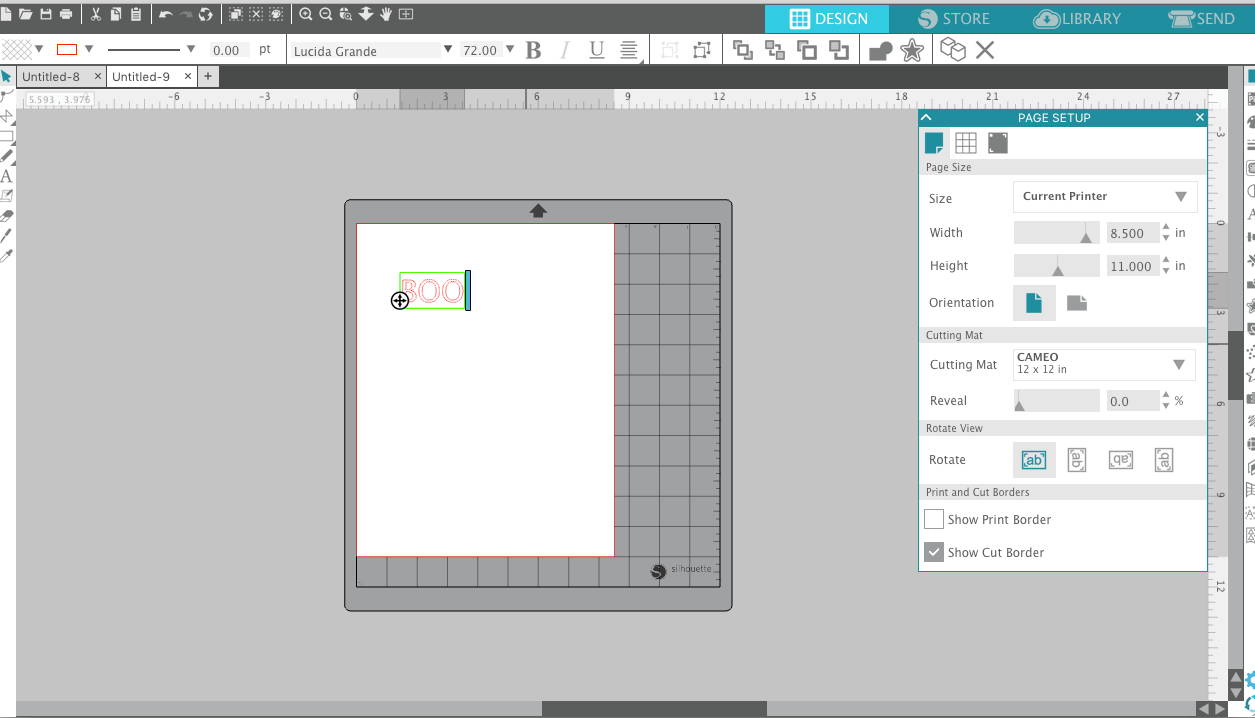Click the Page Setup page tab icon
The width and height of the screenshot is (1255, 718).
tap(934, 143)
